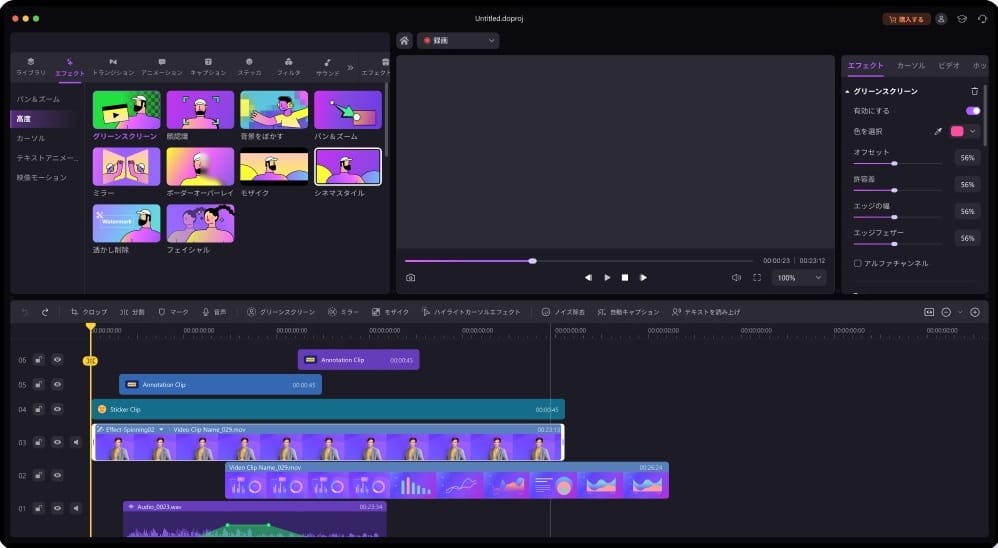
Task: Expand the Effect-Spinning02 dropdown on video clip
Action: pos(161,429)
